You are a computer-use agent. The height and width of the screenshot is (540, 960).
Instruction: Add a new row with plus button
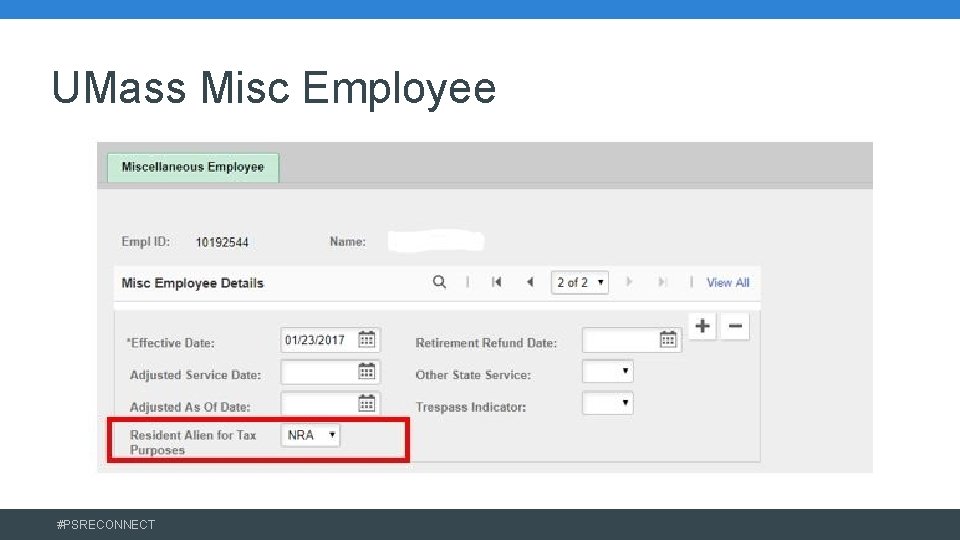coord(702,326)
